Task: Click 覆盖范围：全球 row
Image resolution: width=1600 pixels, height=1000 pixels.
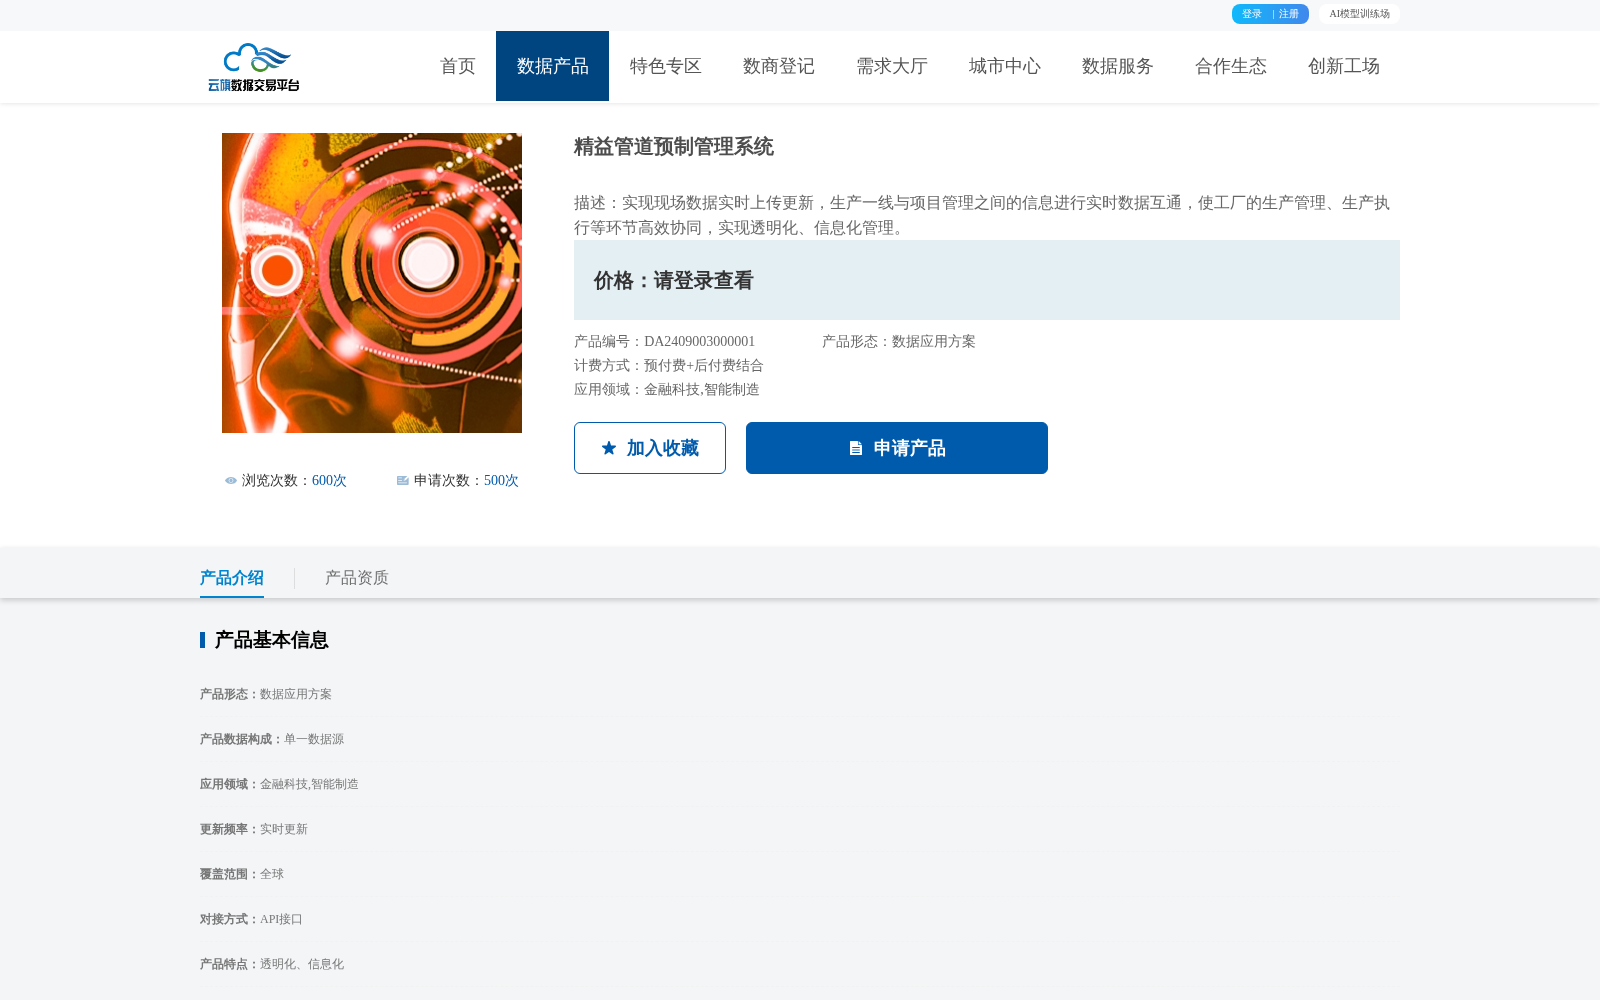Action: coord(242,874)
